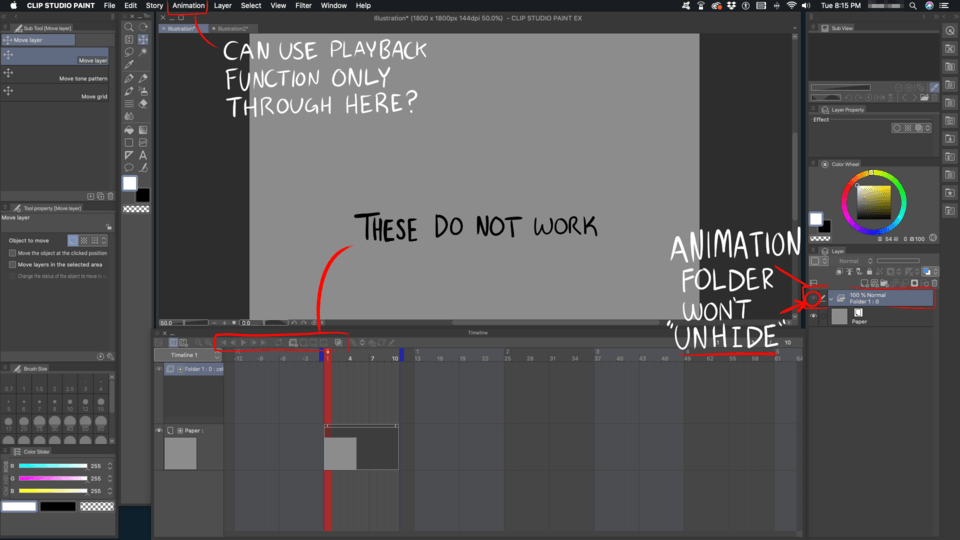Expand Folder 1 track in timeline
This screenshot has width=960, height=540.
(180, 369)
